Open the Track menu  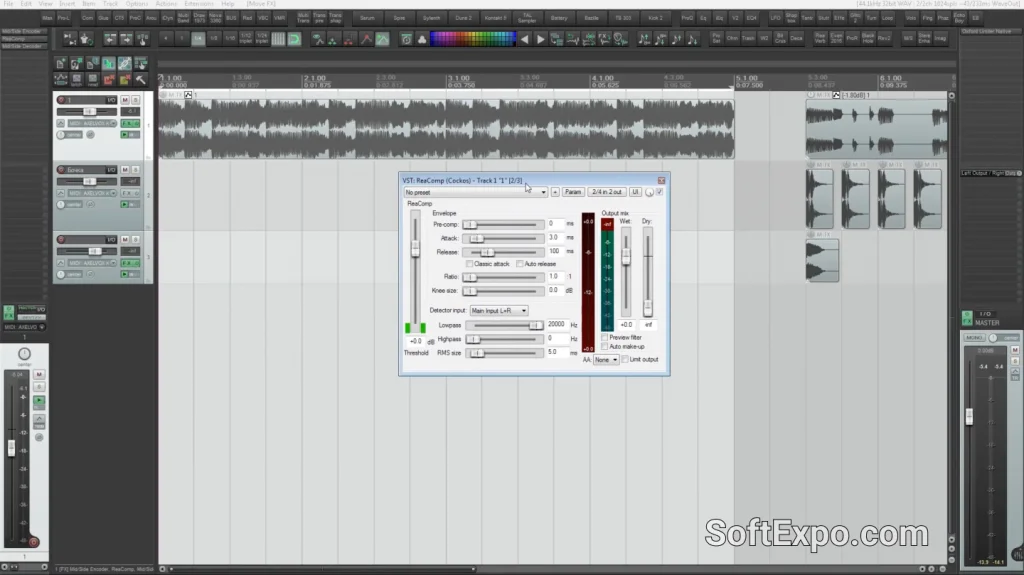coord(110,4)
